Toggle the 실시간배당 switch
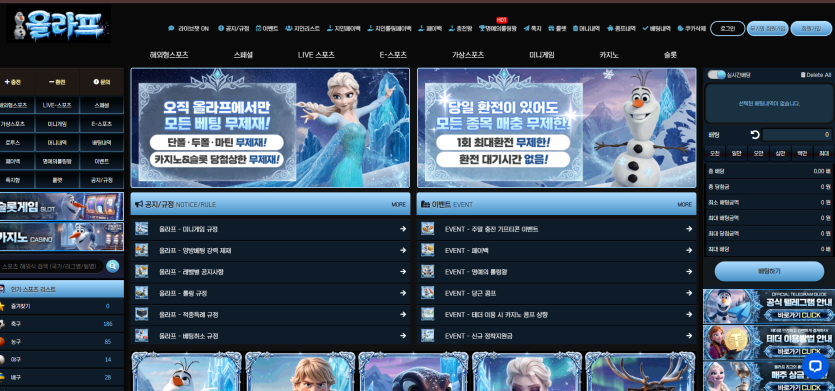This screenshot has width=835, height=391. [716, 75]
